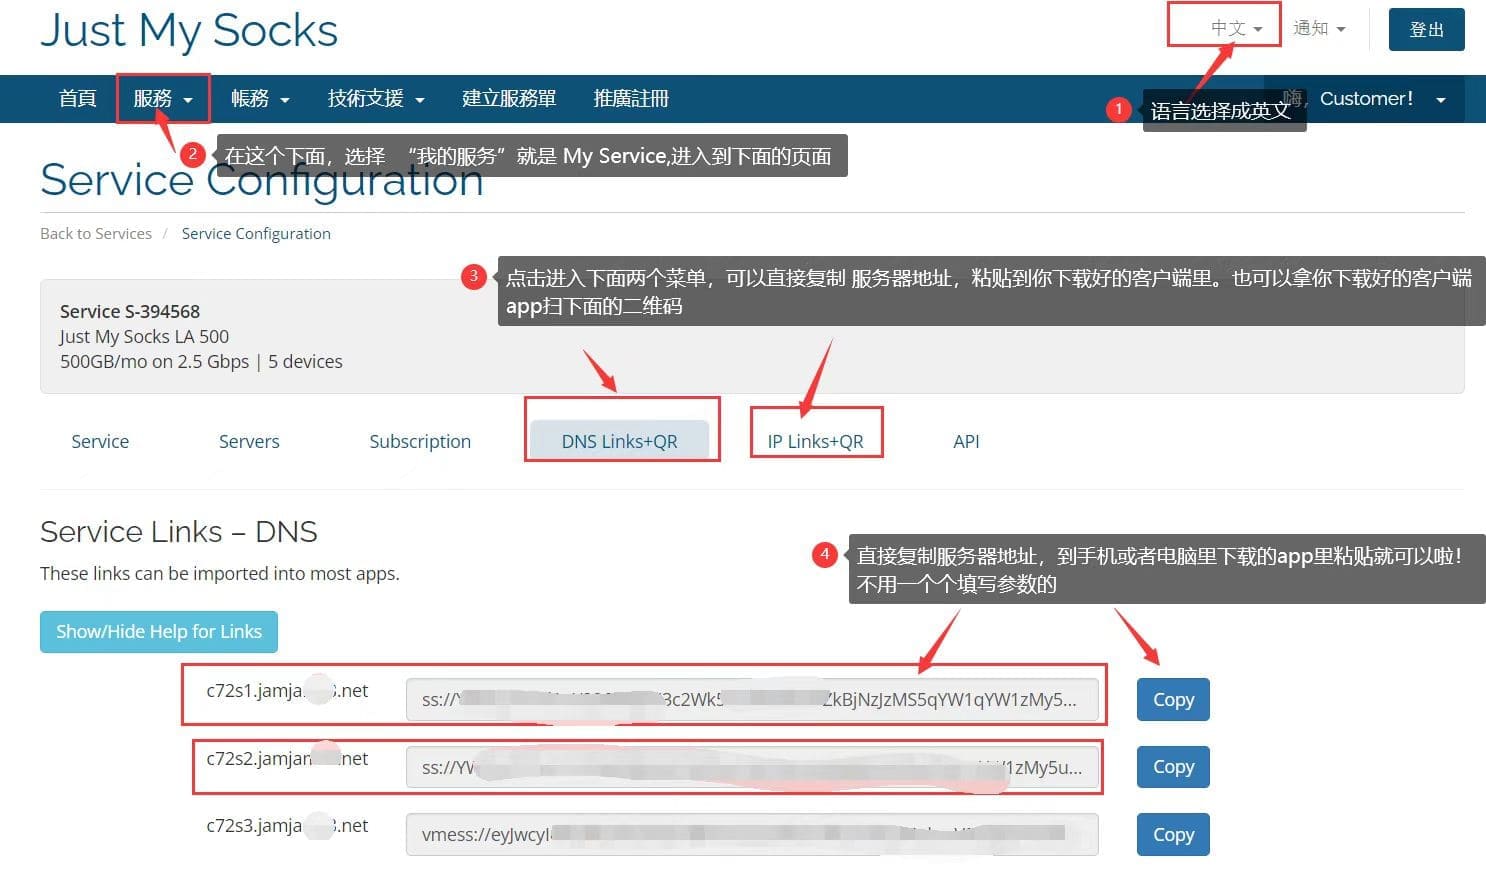Click Show/Hide Help for Links
The image size is (1486, 869).
[x=158, y=631]
